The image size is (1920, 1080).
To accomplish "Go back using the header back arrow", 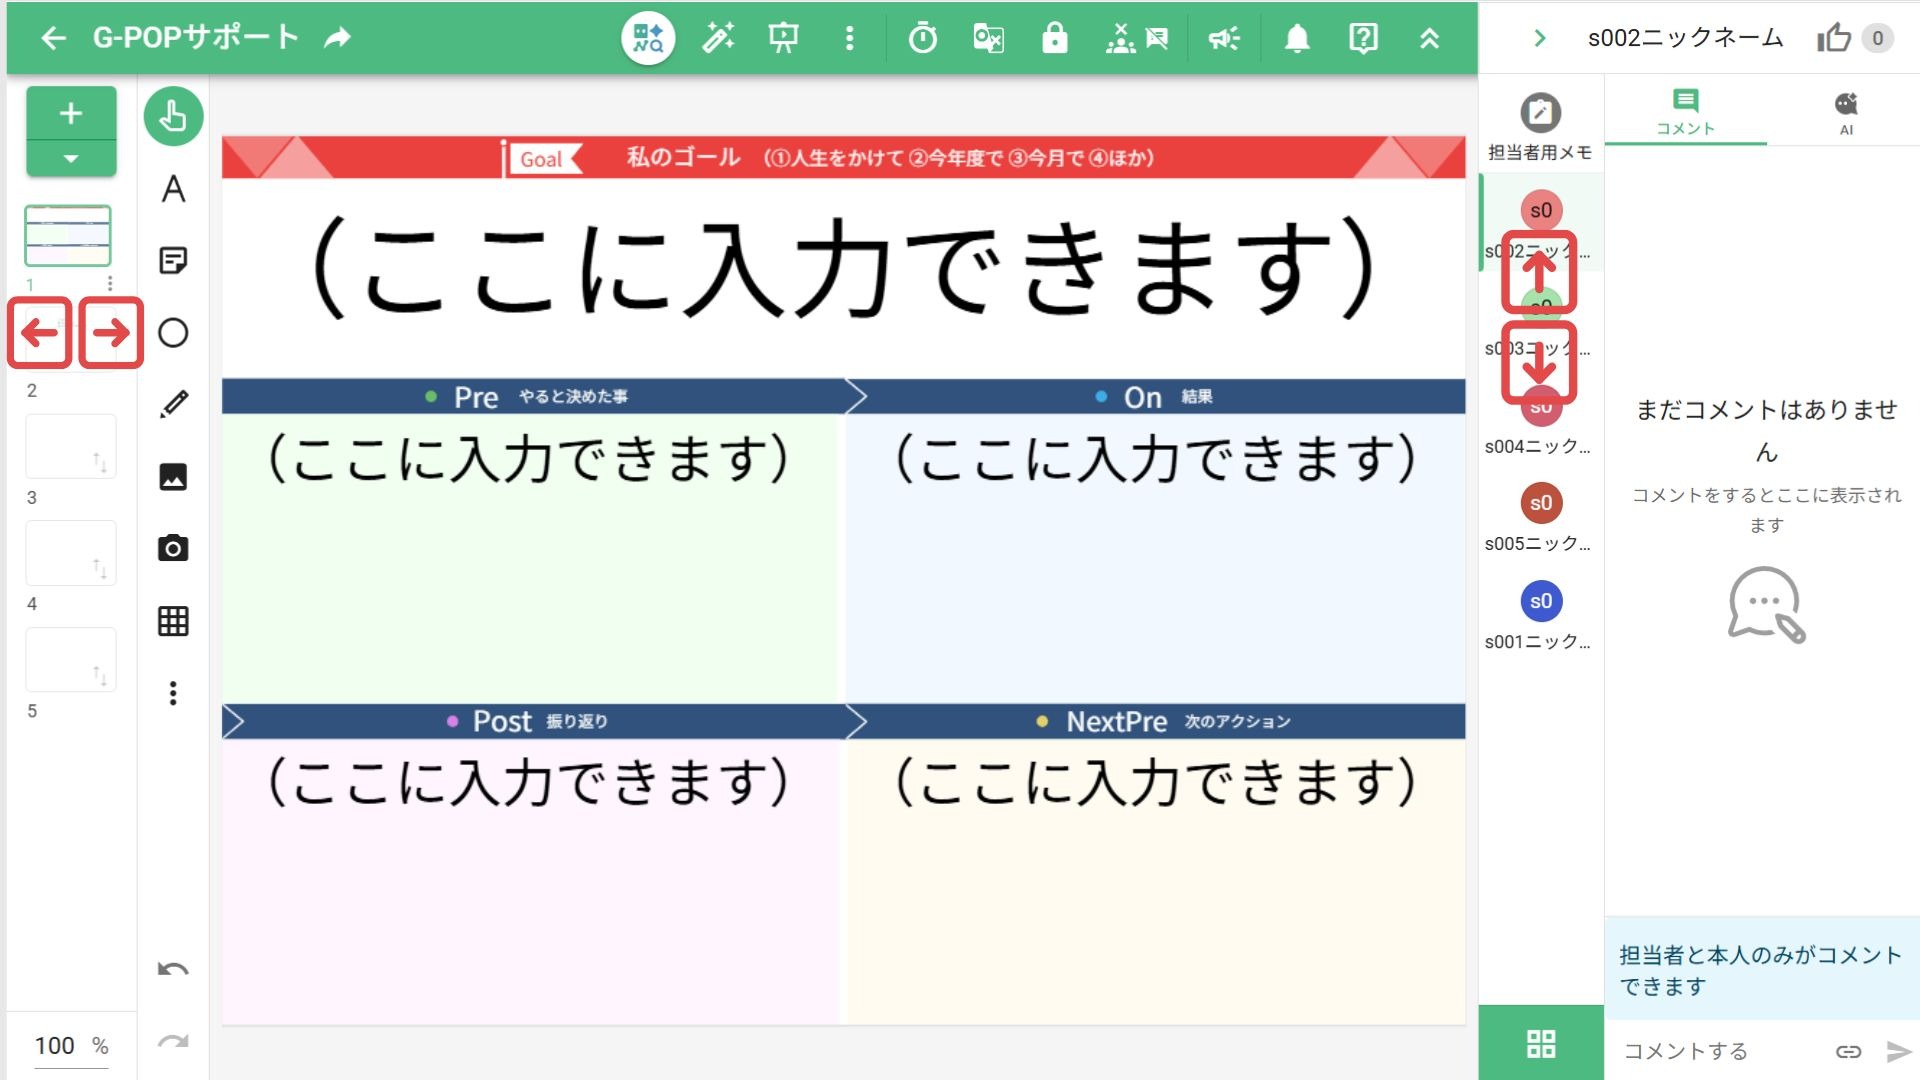I will (53, 38).
